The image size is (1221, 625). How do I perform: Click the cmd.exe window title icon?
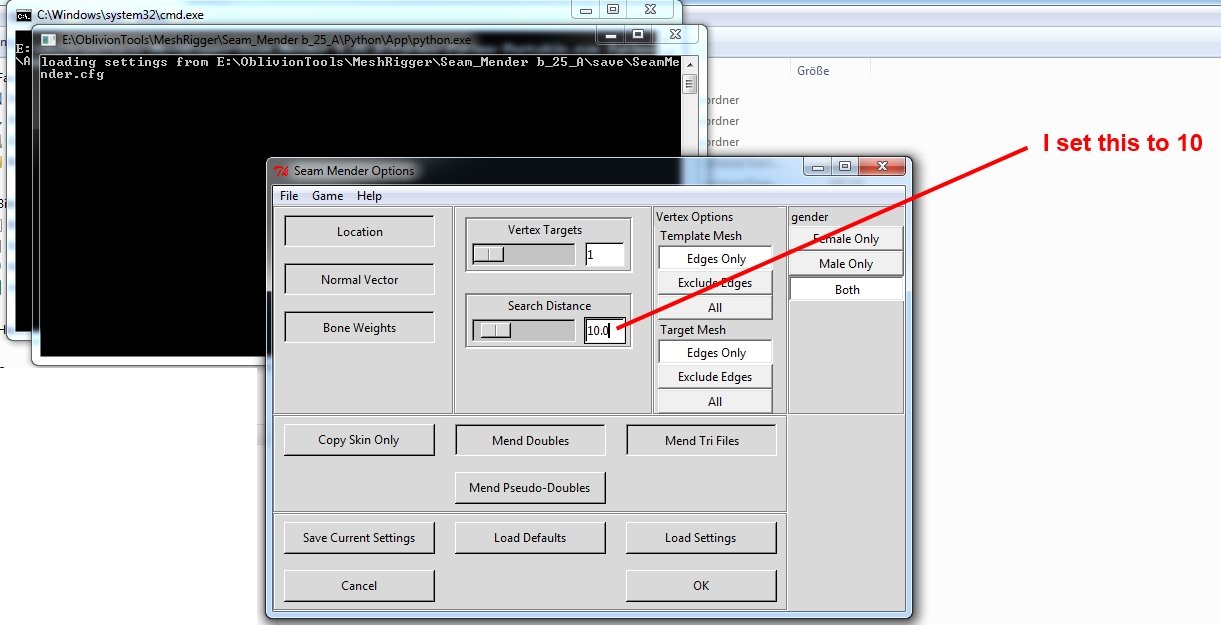(x=23, y=15)
